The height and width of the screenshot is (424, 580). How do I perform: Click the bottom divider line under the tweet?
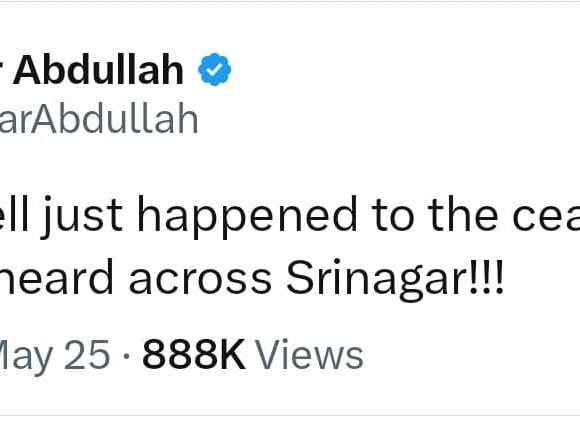point(290,416)
